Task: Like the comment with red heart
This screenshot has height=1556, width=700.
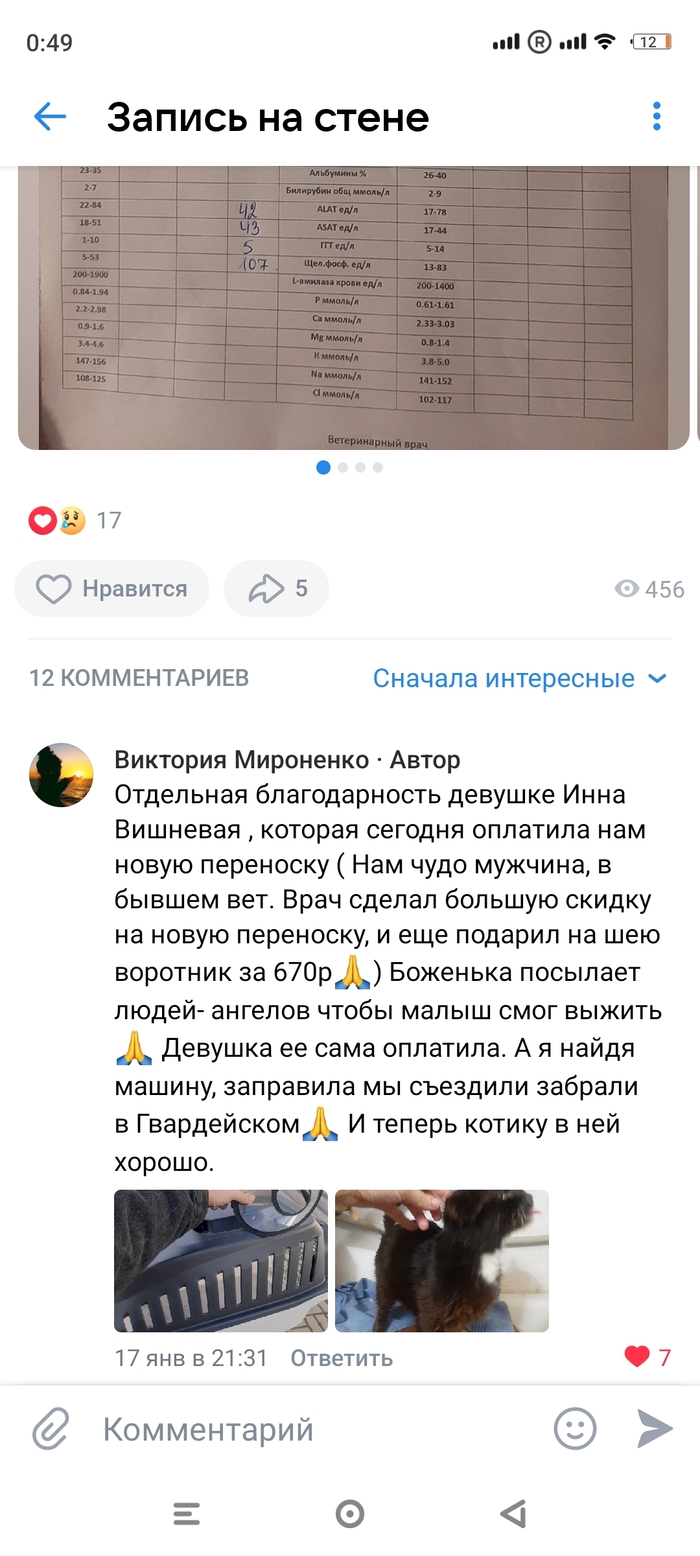Action: [637, 1357]
